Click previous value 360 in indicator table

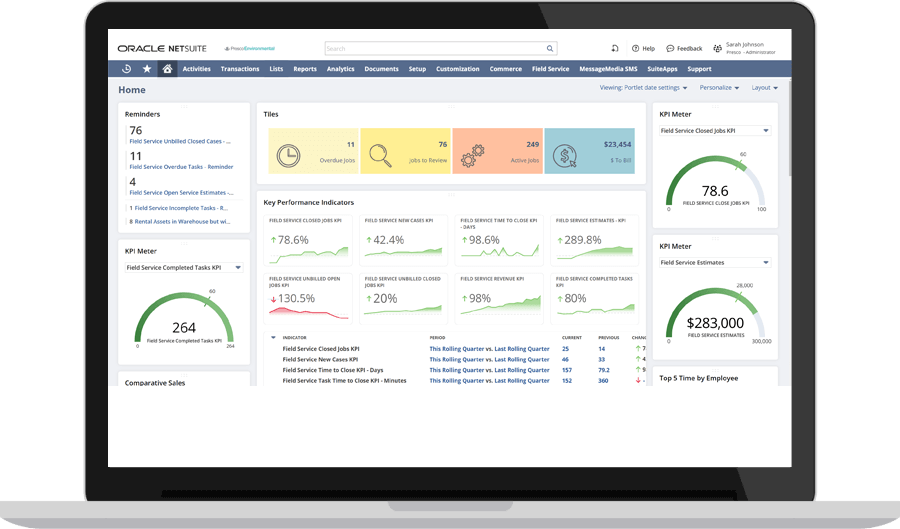tap(603, 381)
